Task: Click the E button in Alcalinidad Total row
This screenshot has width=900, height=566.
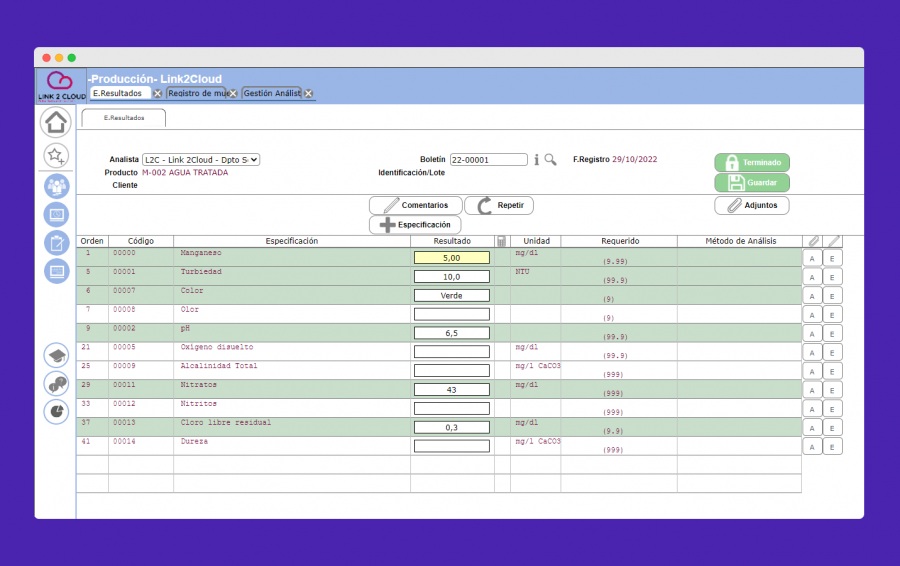Action: 832,371
